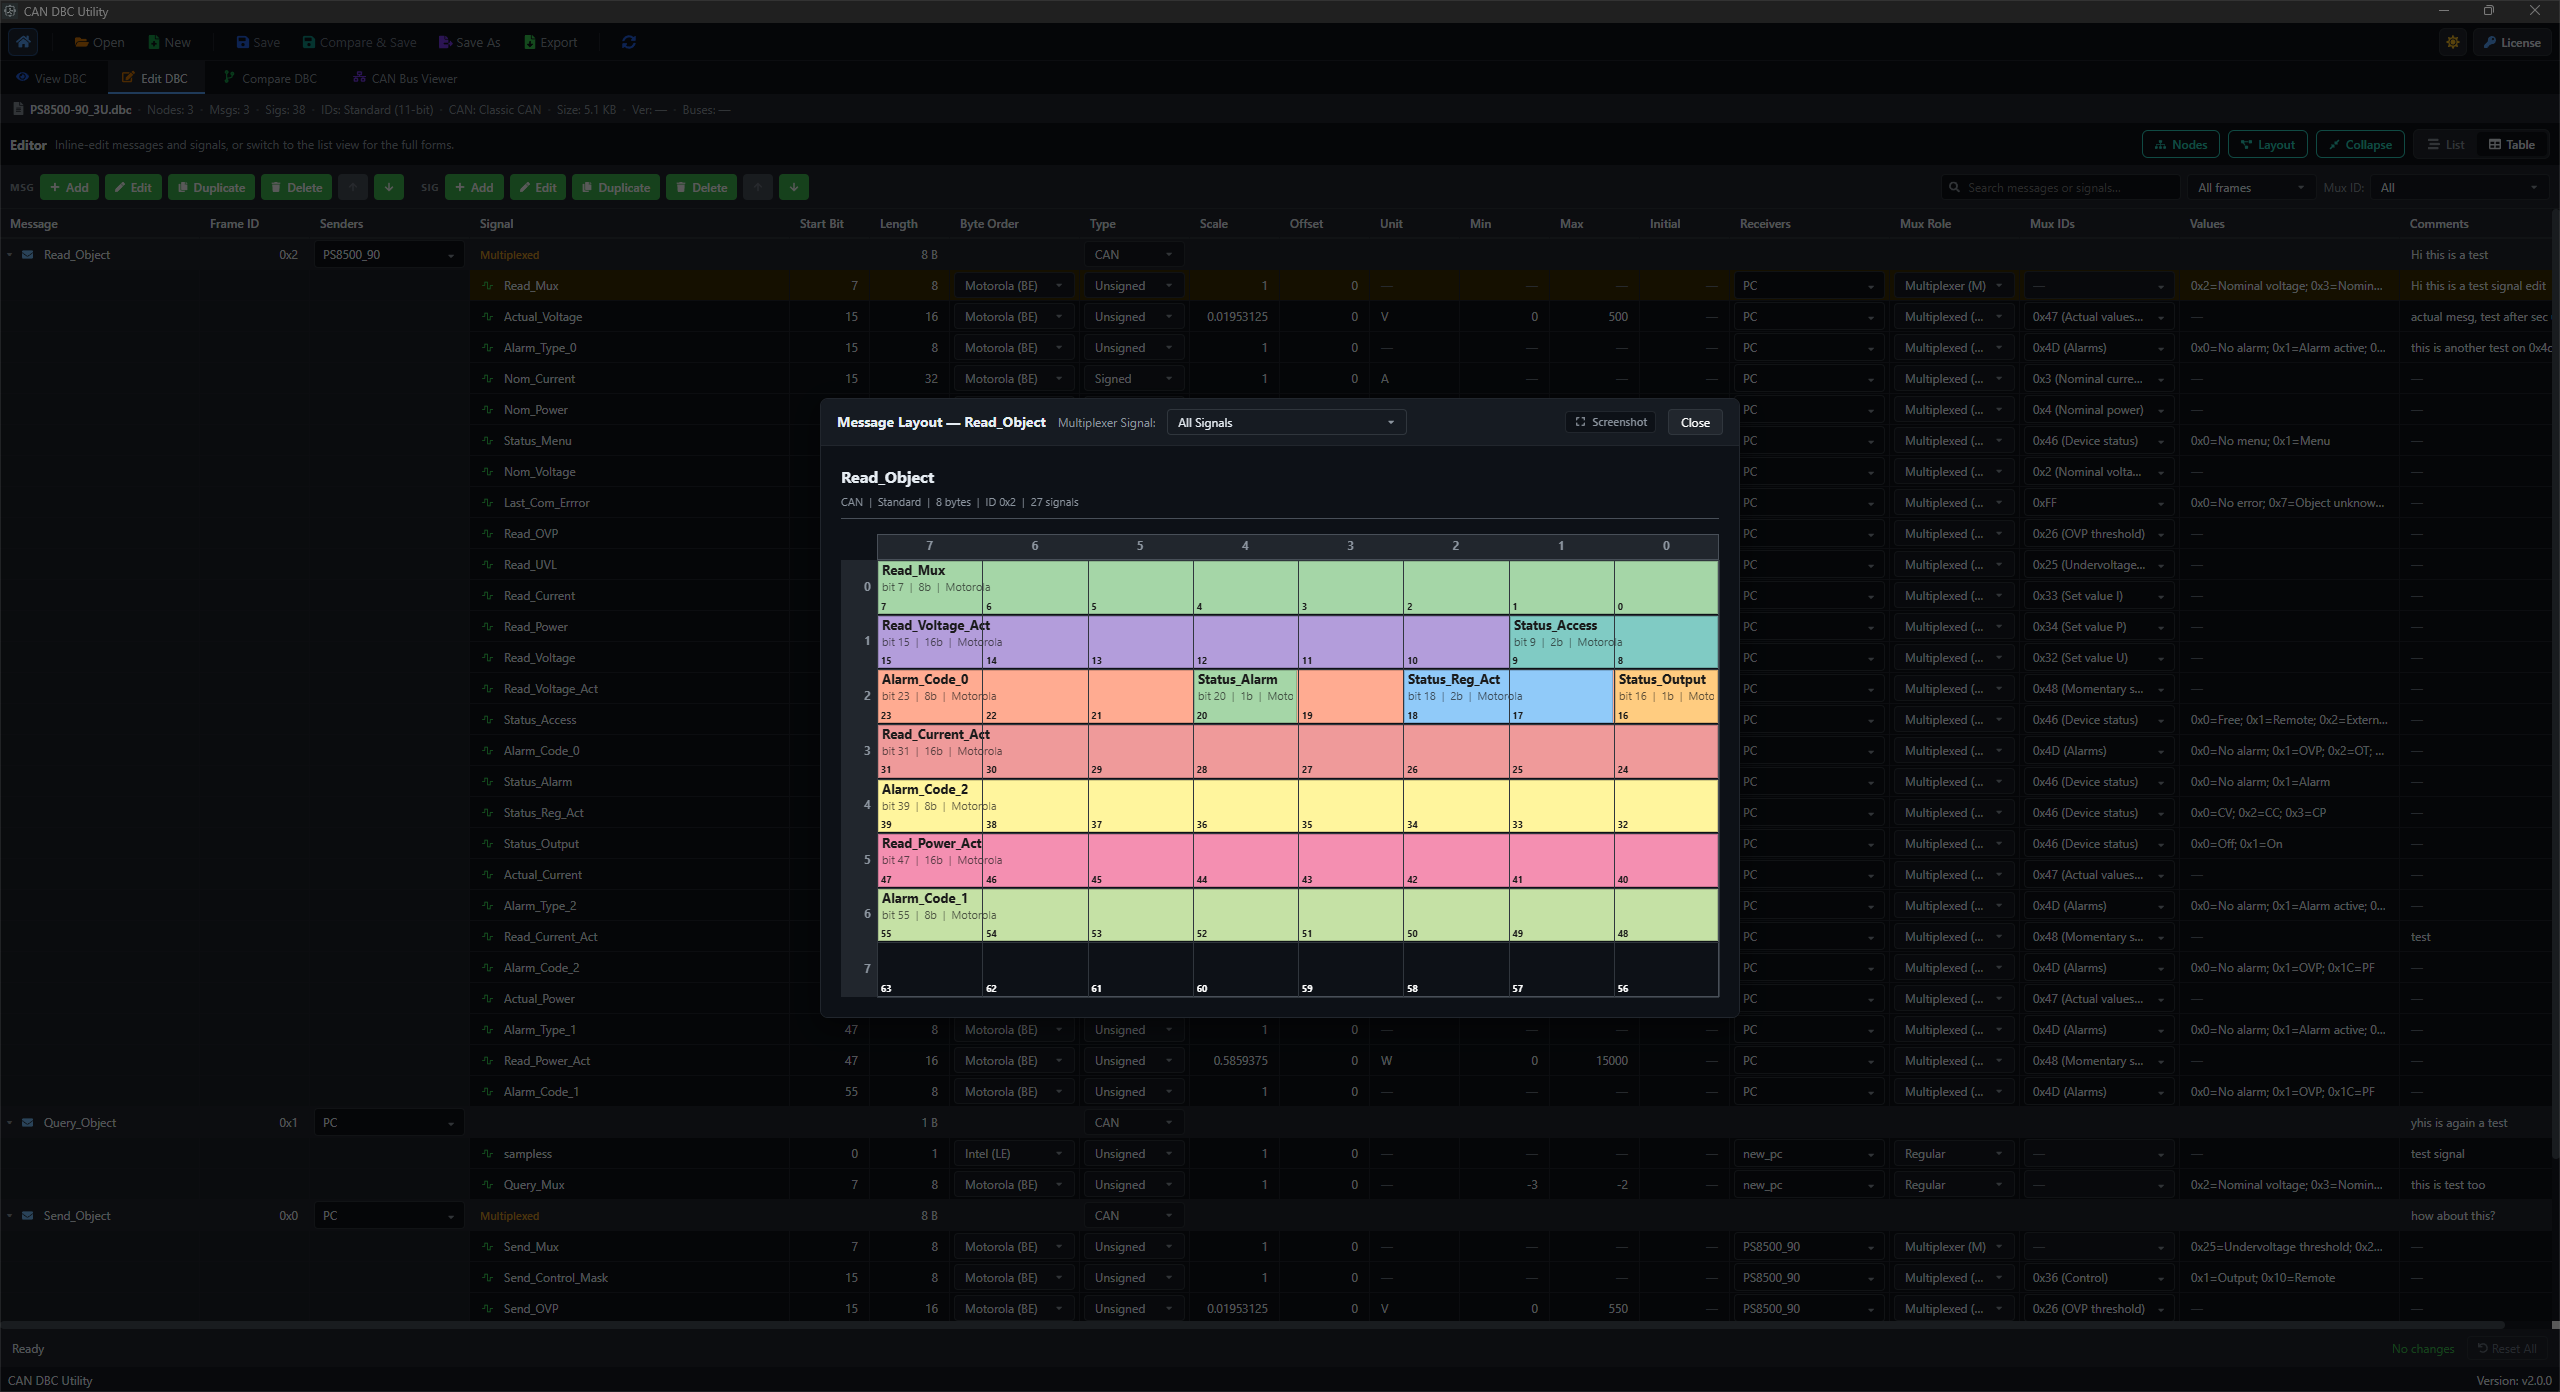Click the magnifier icon in the search box

click(1954, 187)
